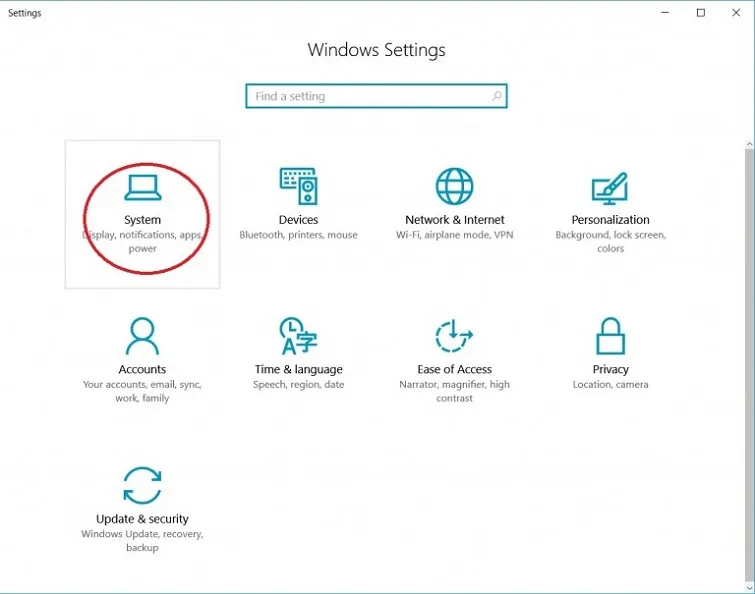Open the Network & Internet globe icon
This screenshot has height=594, width=755.
(x=455, y=187)
